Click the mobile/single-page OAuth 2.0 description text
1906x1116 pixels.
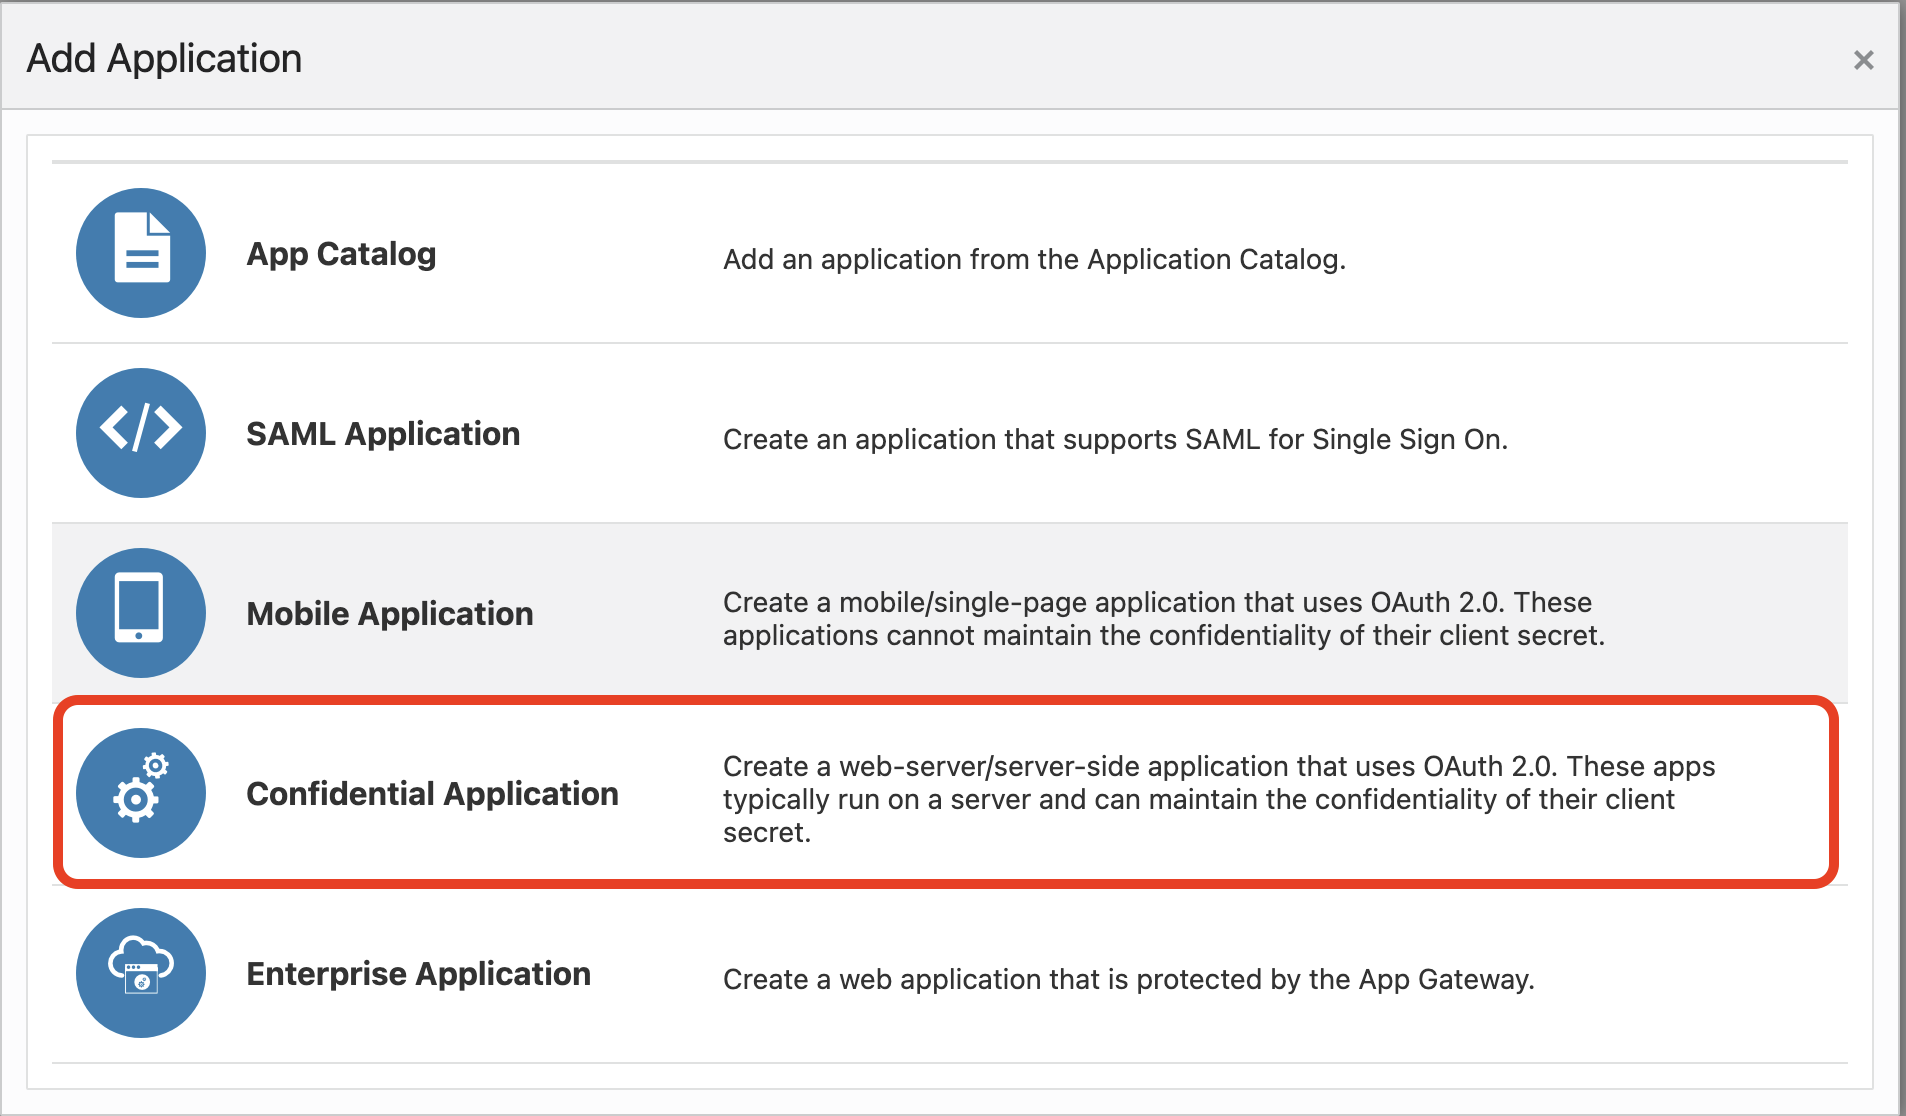[x=1163, y=619]
